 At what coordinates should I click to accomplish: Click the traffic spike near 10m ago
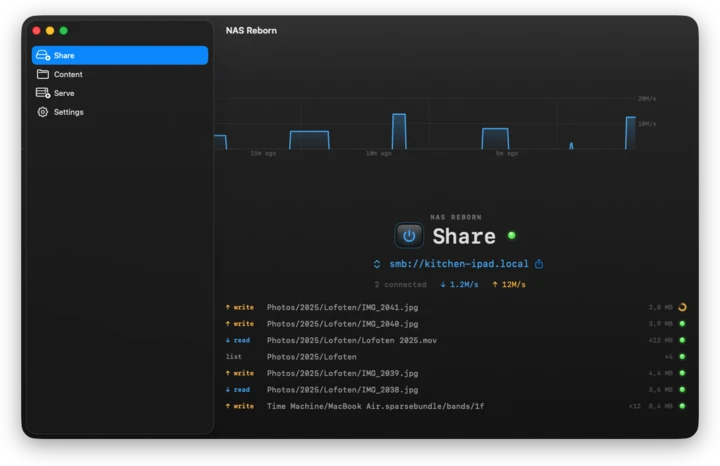pos(399,131)
